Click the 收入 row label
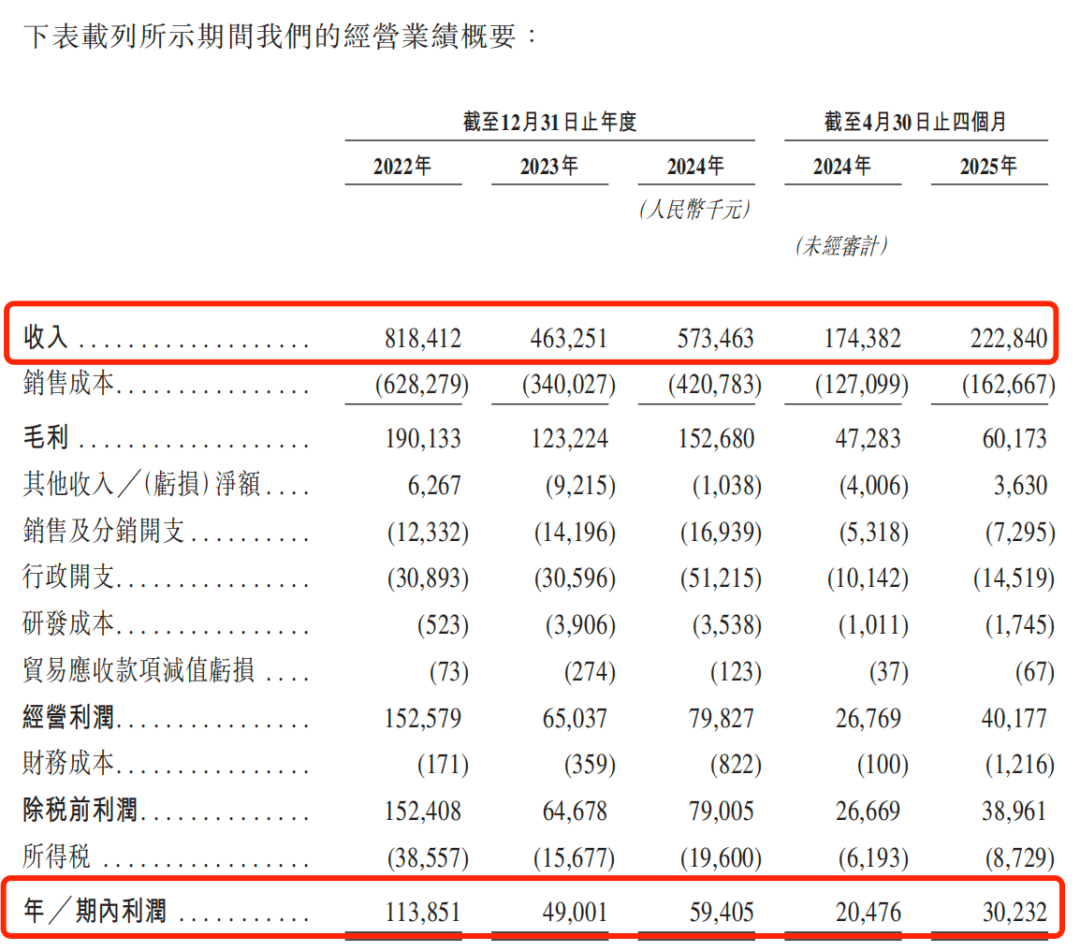1080x951 pixels. 46,339
